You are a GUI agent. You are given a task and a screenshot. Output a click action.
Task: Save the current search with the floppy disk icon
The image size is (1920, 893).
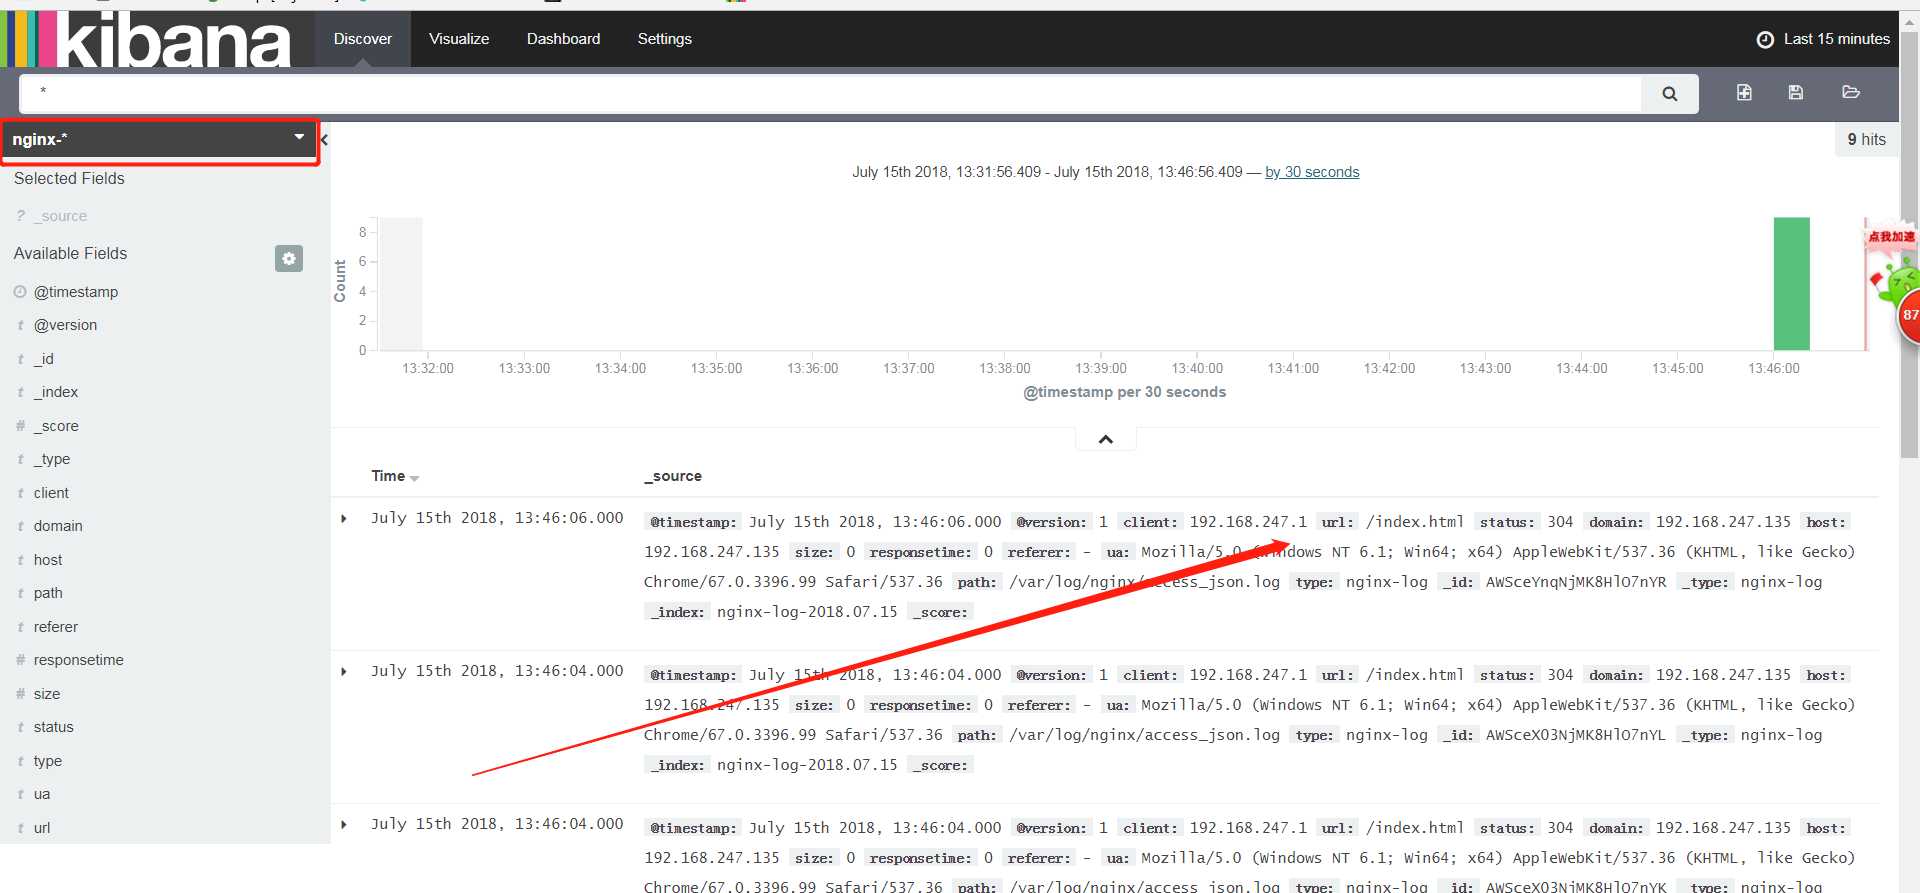click(1796, 92)
